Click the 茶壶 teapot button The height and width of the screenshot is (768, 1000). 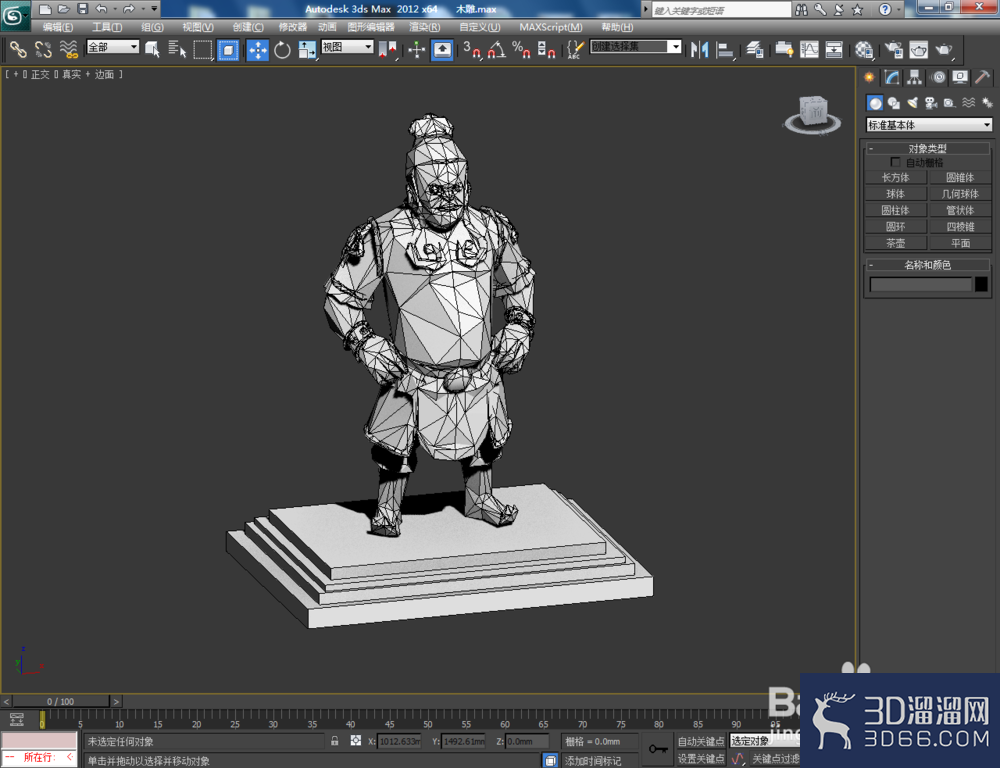pyautogui.click(x=895, y=243)
